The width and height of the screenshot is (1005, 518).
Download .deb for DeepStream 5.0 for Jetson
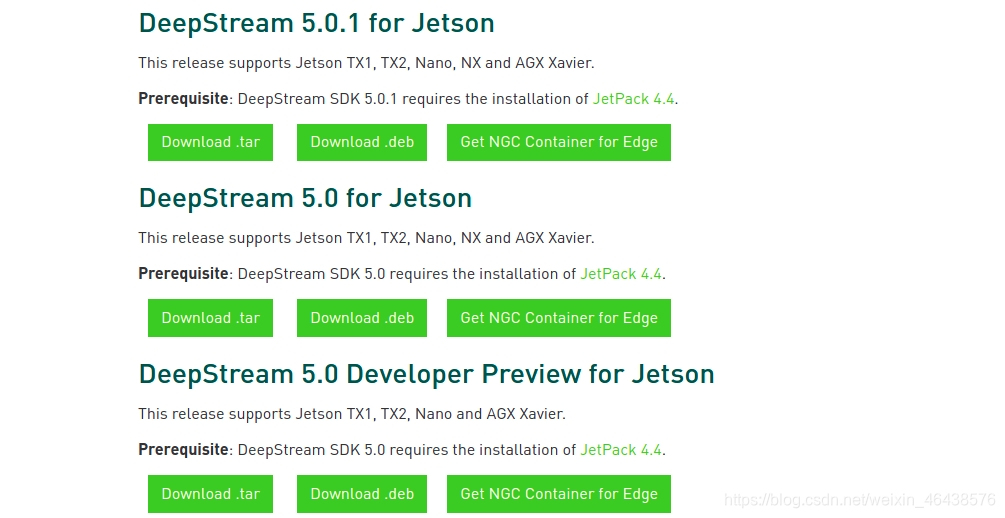361,318
